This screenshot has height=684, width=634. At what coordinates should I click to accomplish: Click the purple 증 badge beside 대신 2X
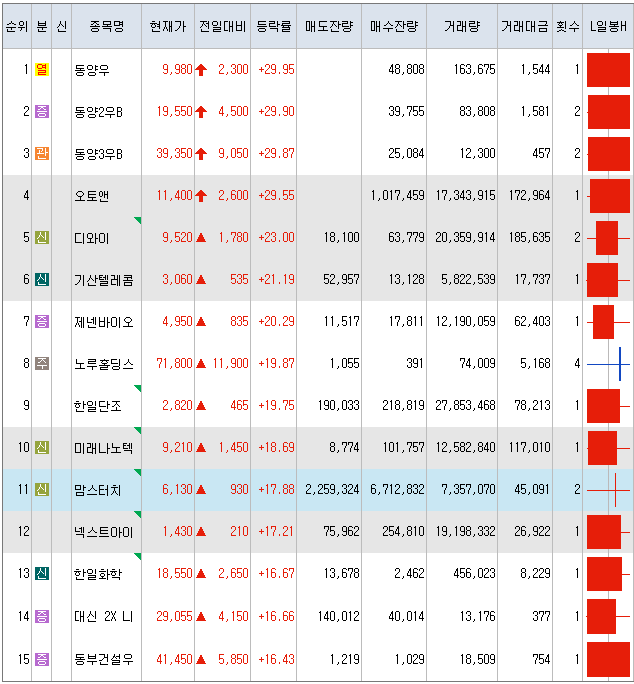[41, 616]
